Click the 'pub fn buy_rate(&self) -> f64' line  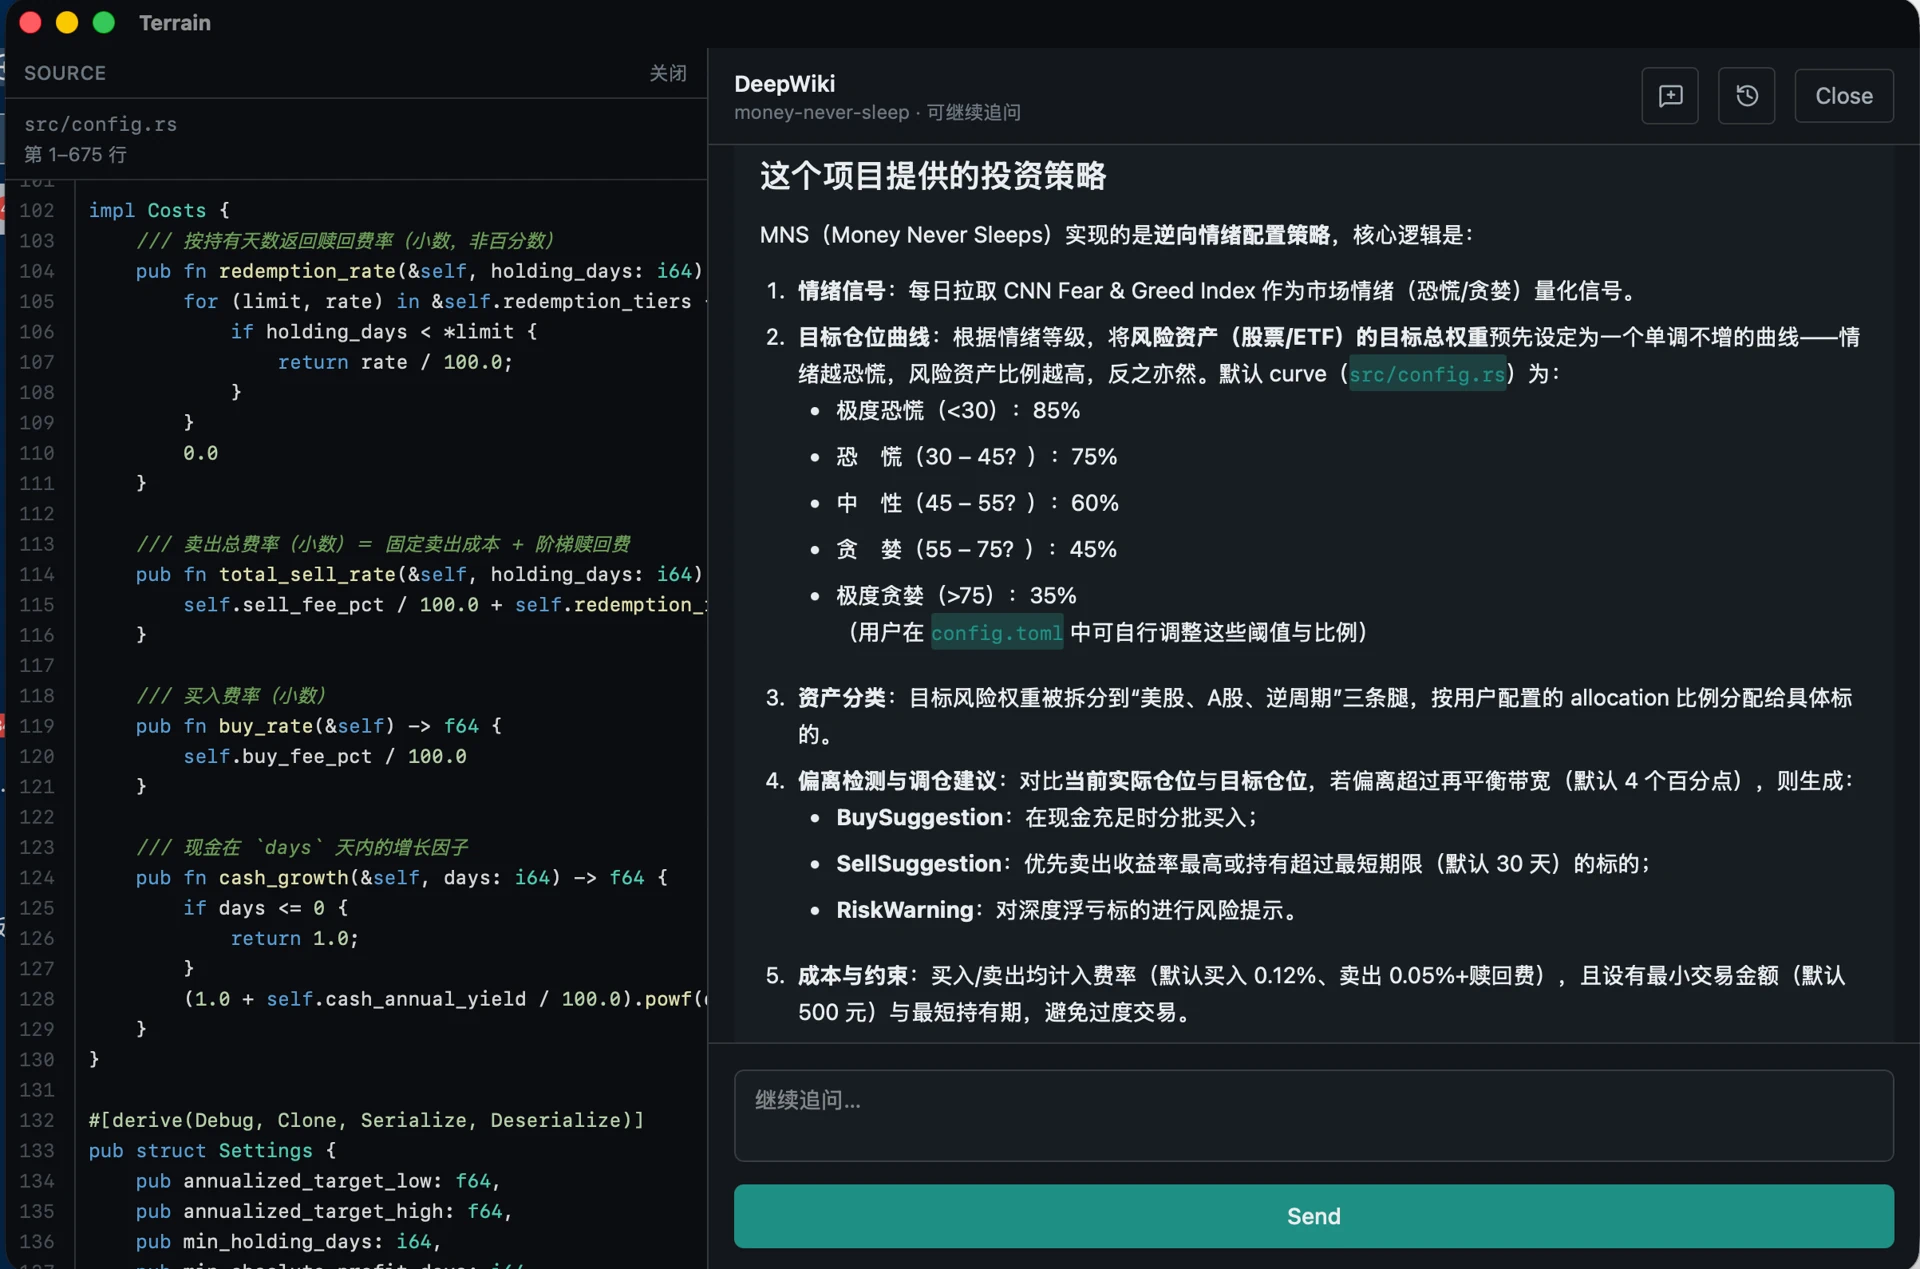pyautogui.click(x=319, y=726)
